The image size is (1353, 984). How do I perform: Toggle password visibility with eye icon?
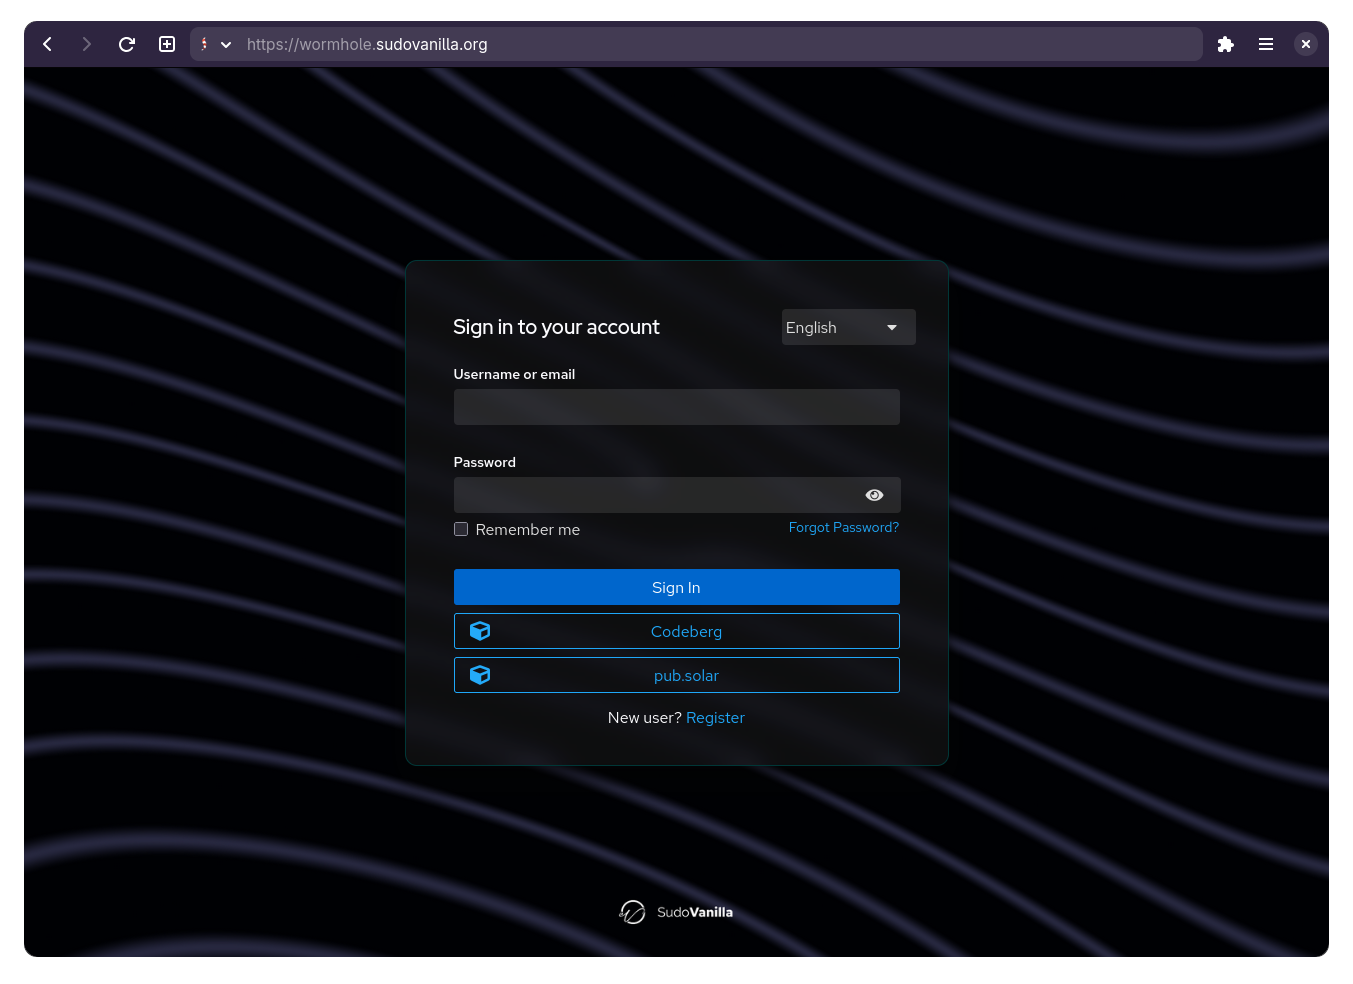coord(874,495)
